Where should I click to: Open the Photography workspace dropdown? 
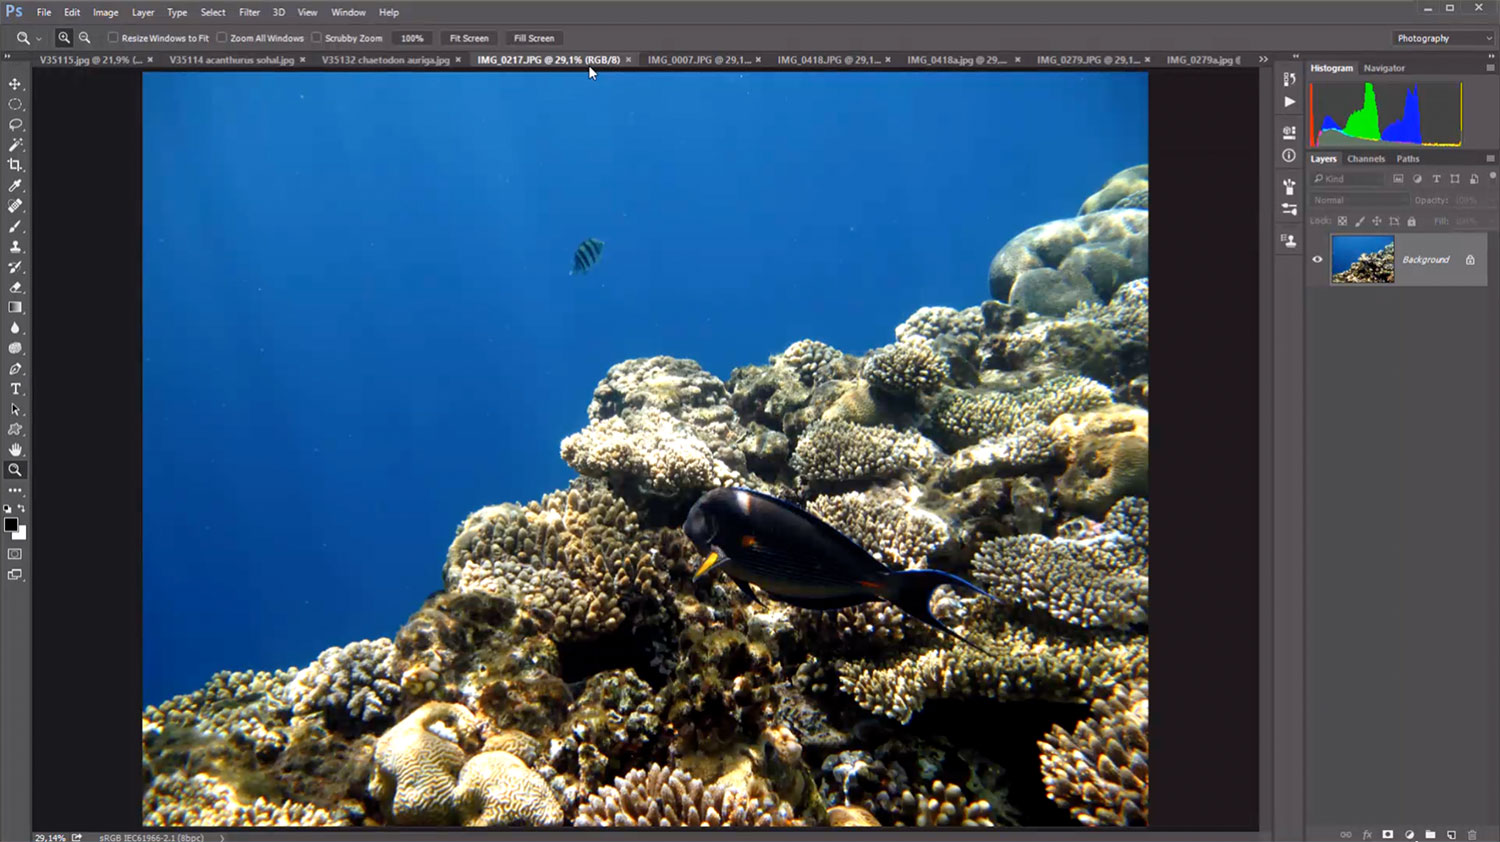tap(1444, 38)
